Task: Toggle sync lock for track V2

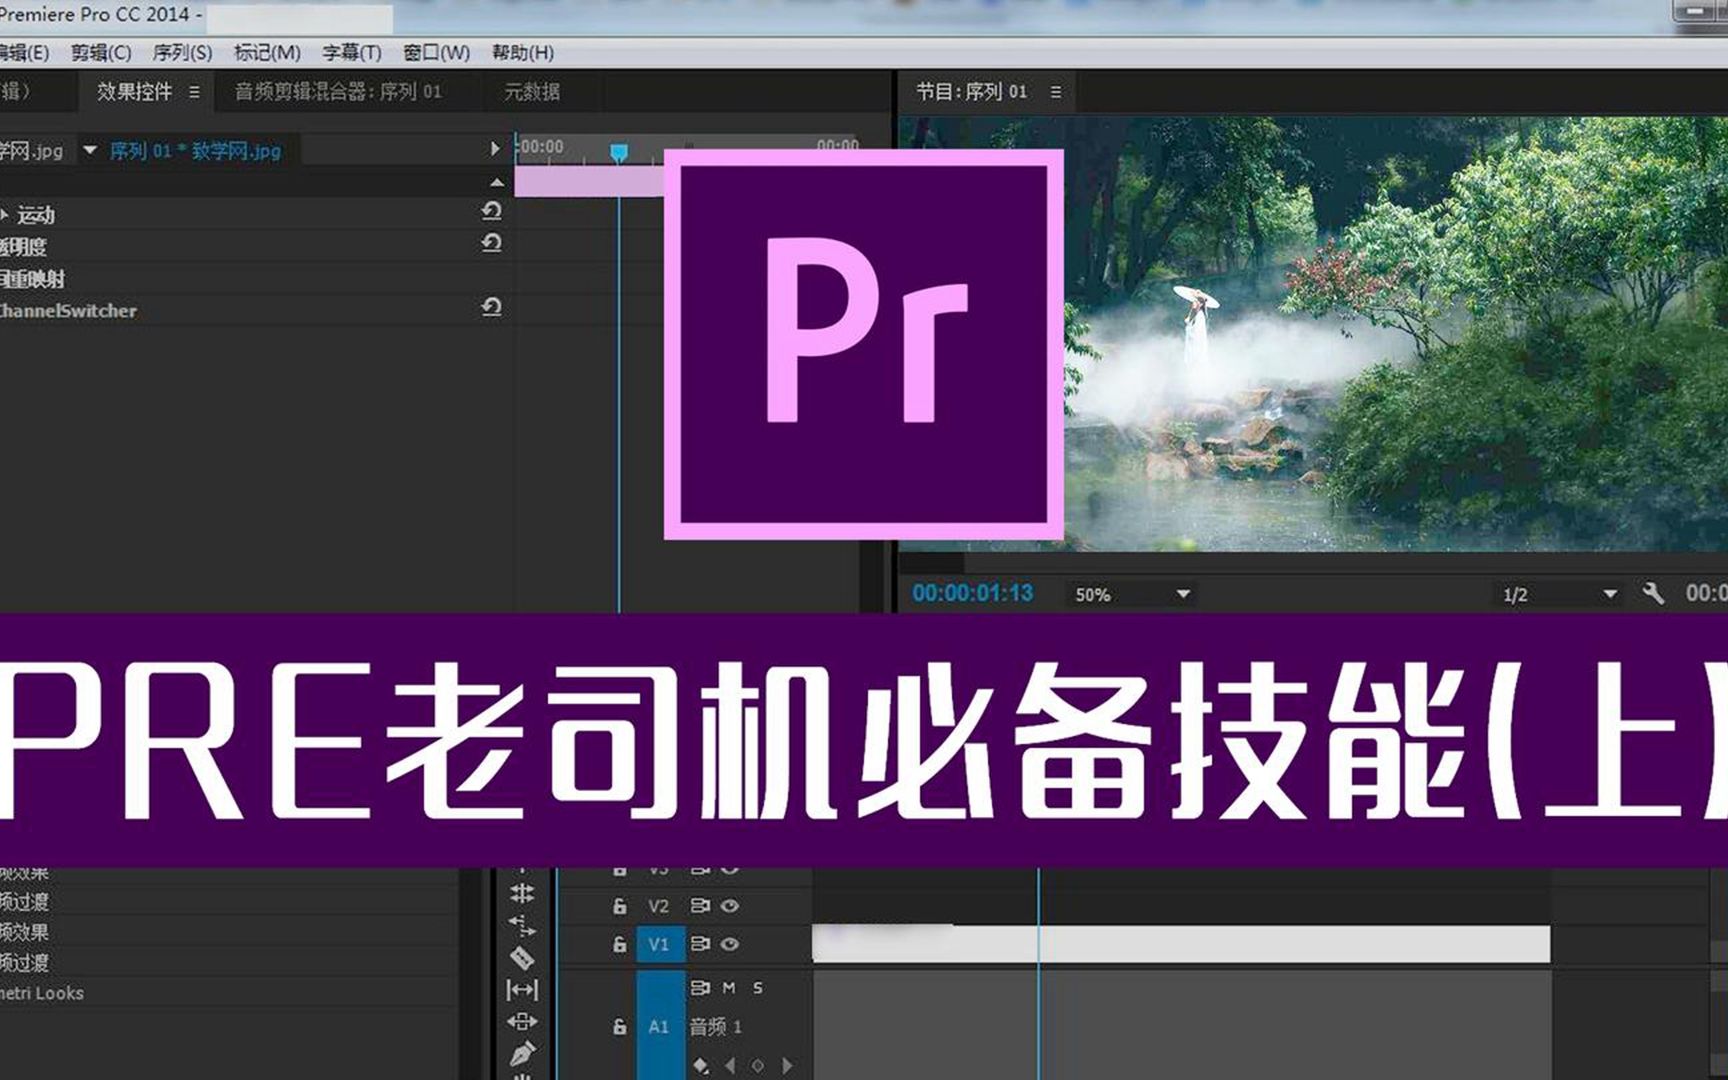Action: point(700,906)
